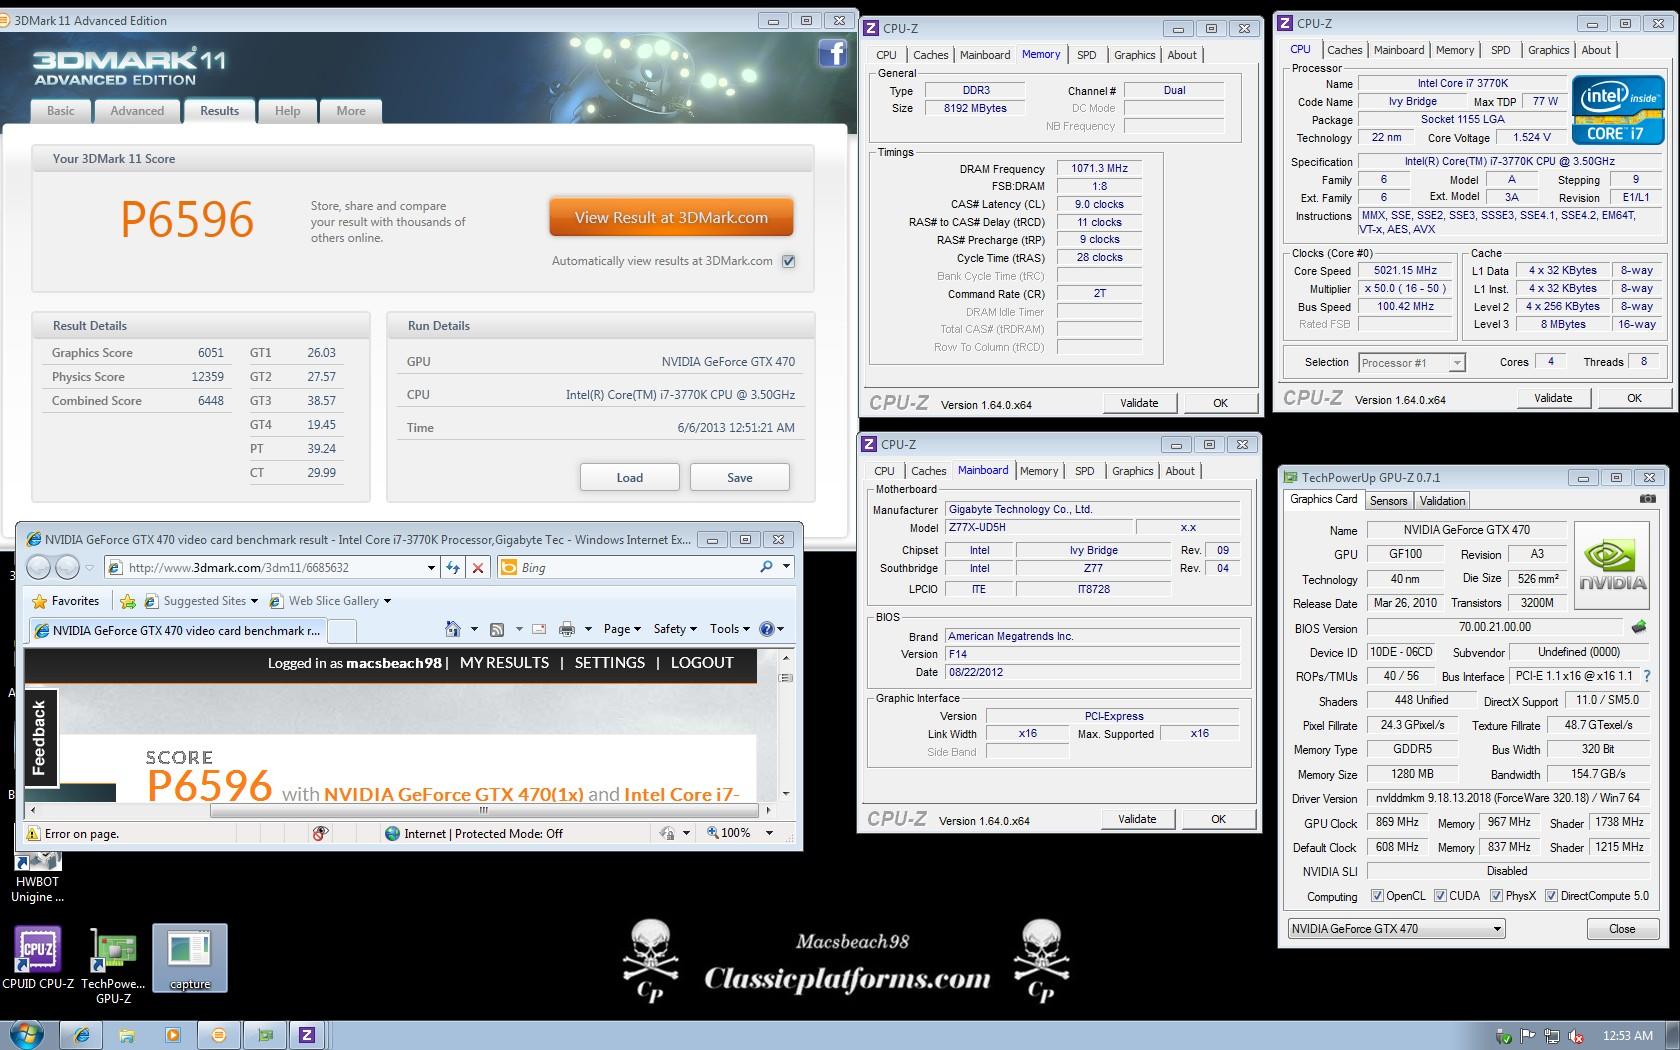Screen dimensions: 1680x1050
Task: Click the Intel Core i7 logo in CPU-Z
Action: point(1617,110)
